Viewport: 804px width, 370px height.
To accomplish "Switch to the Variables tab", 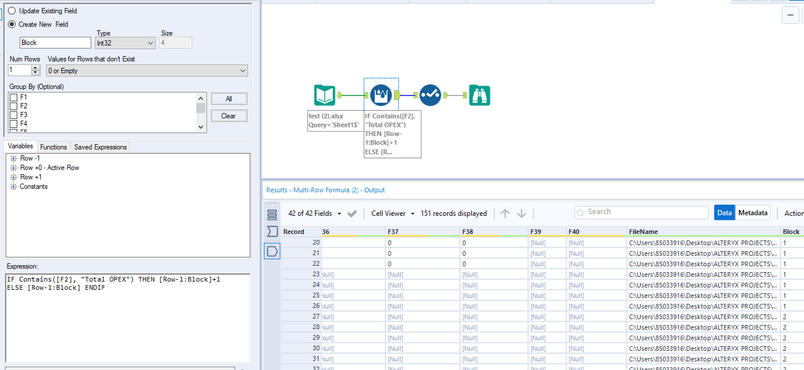I will click(21, 147).
